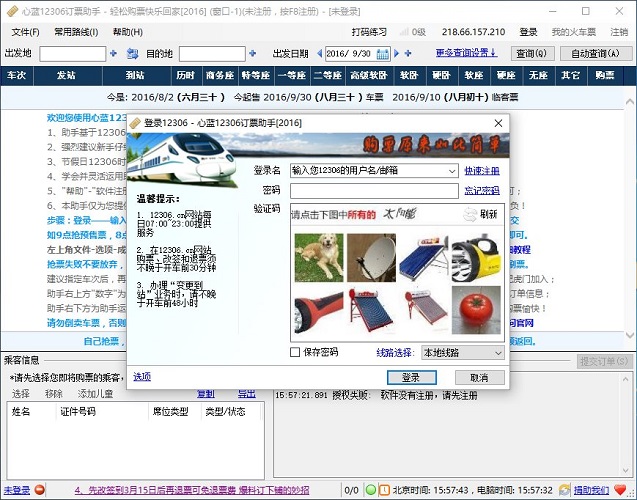The image size is (637, 500).
Task: Click IP address 218.66.157.210
Action: coord(473,32)
